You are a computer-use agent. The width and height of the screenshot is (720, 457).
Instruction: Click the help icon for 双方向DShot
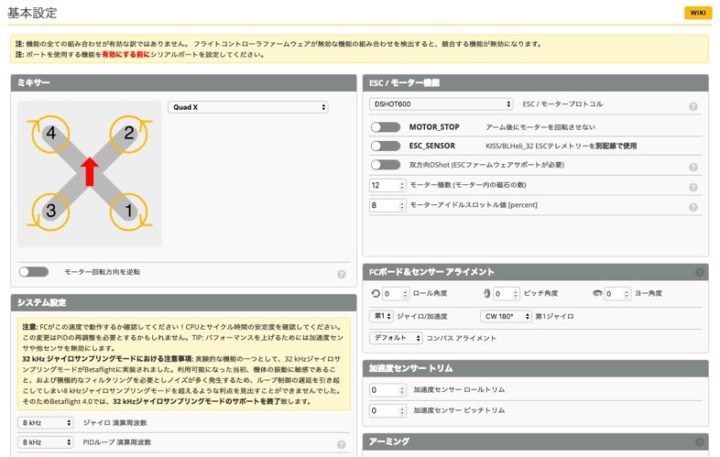pos(693,166)
